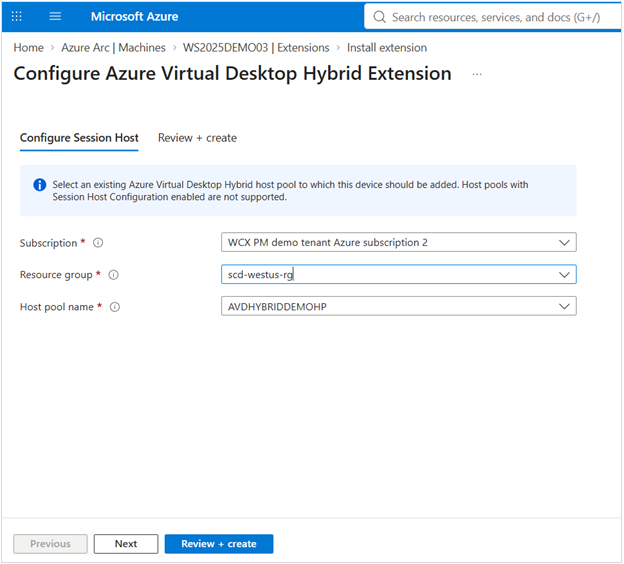Viewport: 624px width, 564px height.
Task: Click the Host pool name label text
Action: click(57, 307)
